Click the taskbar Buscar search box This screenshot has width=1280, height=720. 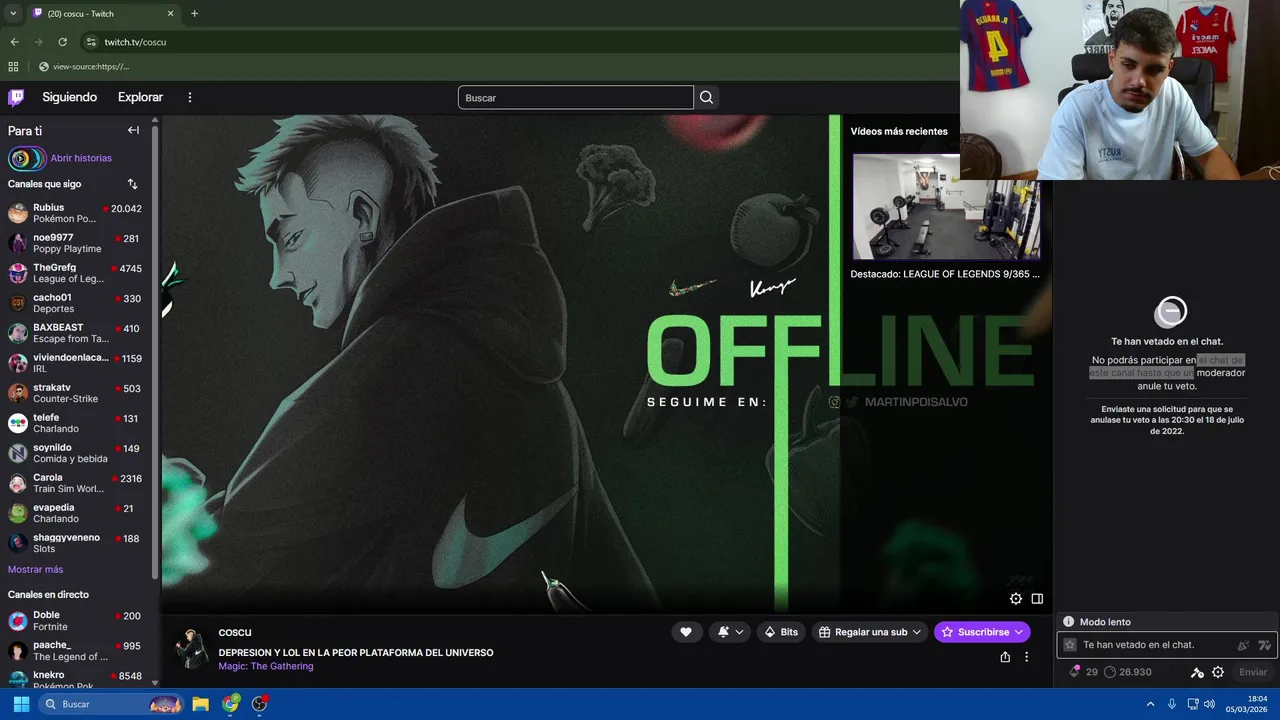pyautogui.click(x=111, y=704)
